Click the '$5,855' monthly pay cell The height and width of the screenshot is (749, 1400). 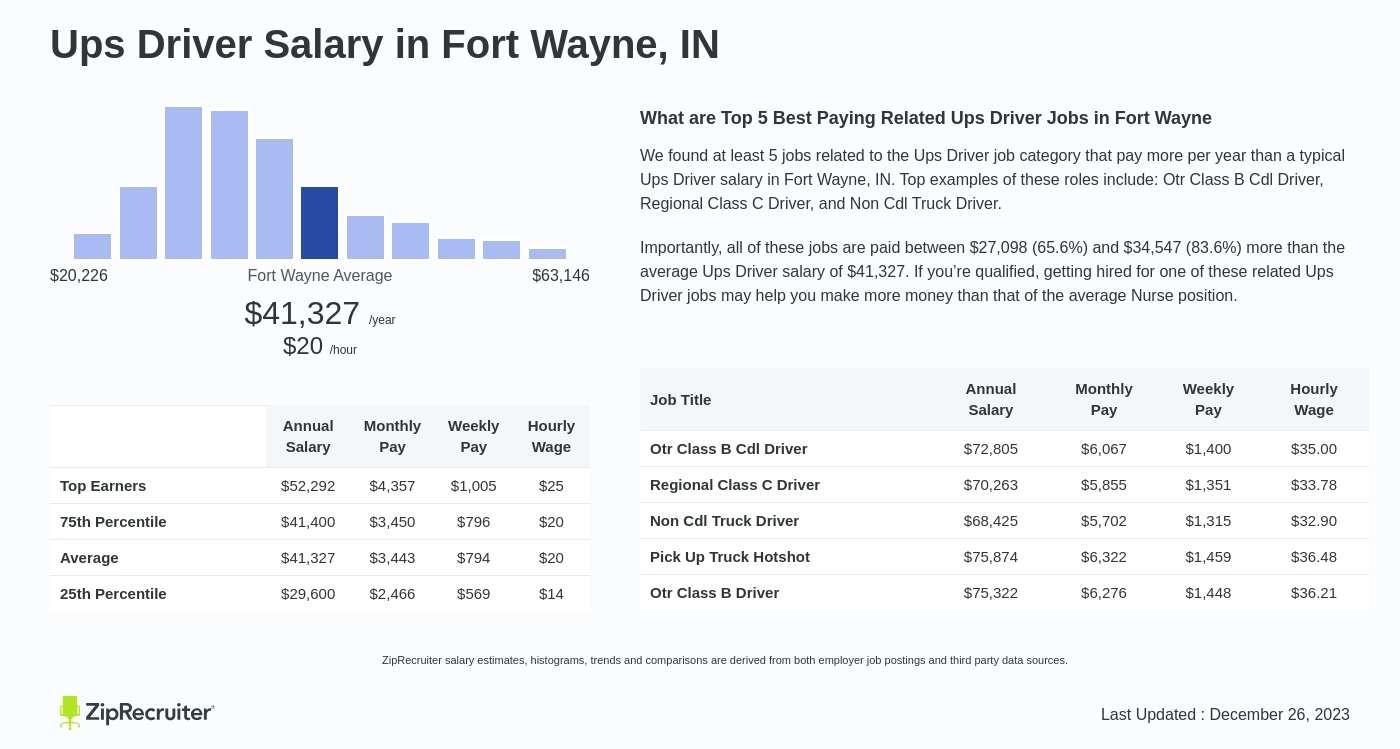[x=1104, y=484]
